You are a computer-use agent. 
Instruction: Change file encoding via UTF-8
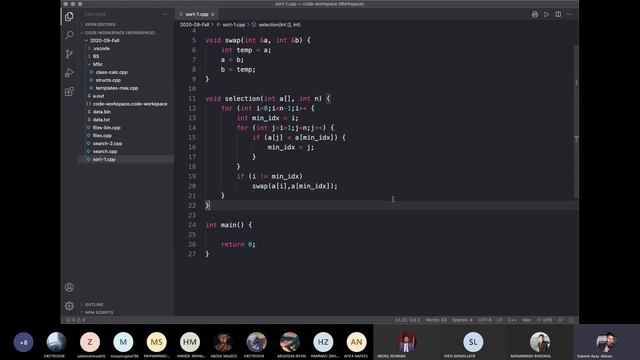click(484, 320)
